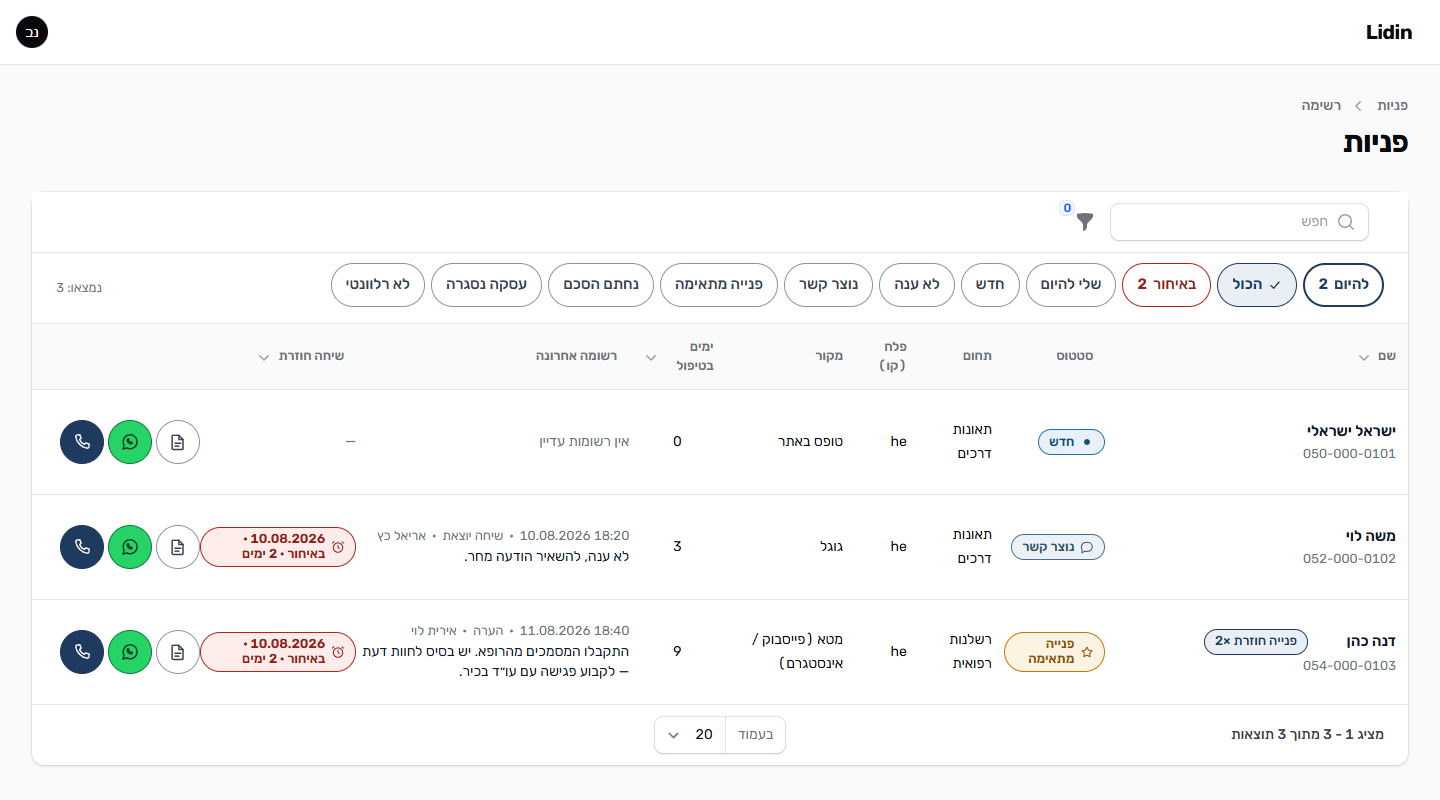Screen dimensions: 1440x800
Task: Toggle the הכול filter chip
Action: coord(1257,285)
